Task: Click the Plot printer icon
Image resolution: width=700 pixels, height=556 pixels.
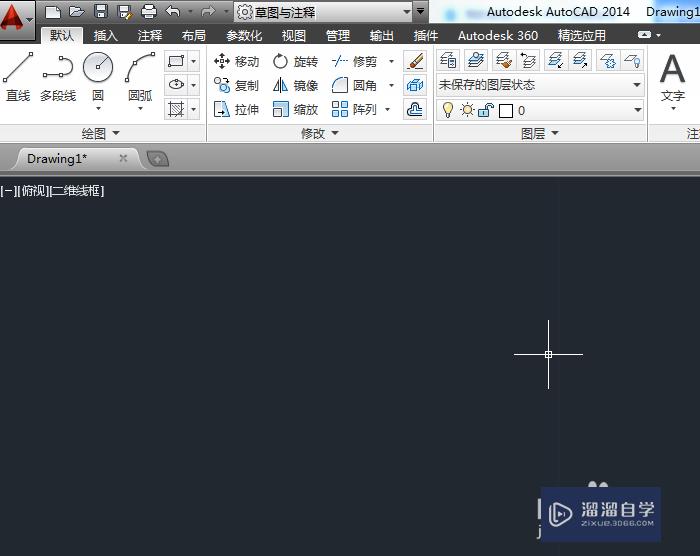Action: (149, 12)
